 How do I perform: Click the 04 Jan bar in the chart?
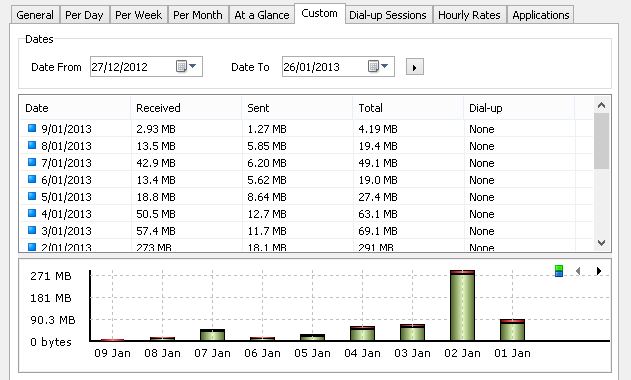pos(362,334)
